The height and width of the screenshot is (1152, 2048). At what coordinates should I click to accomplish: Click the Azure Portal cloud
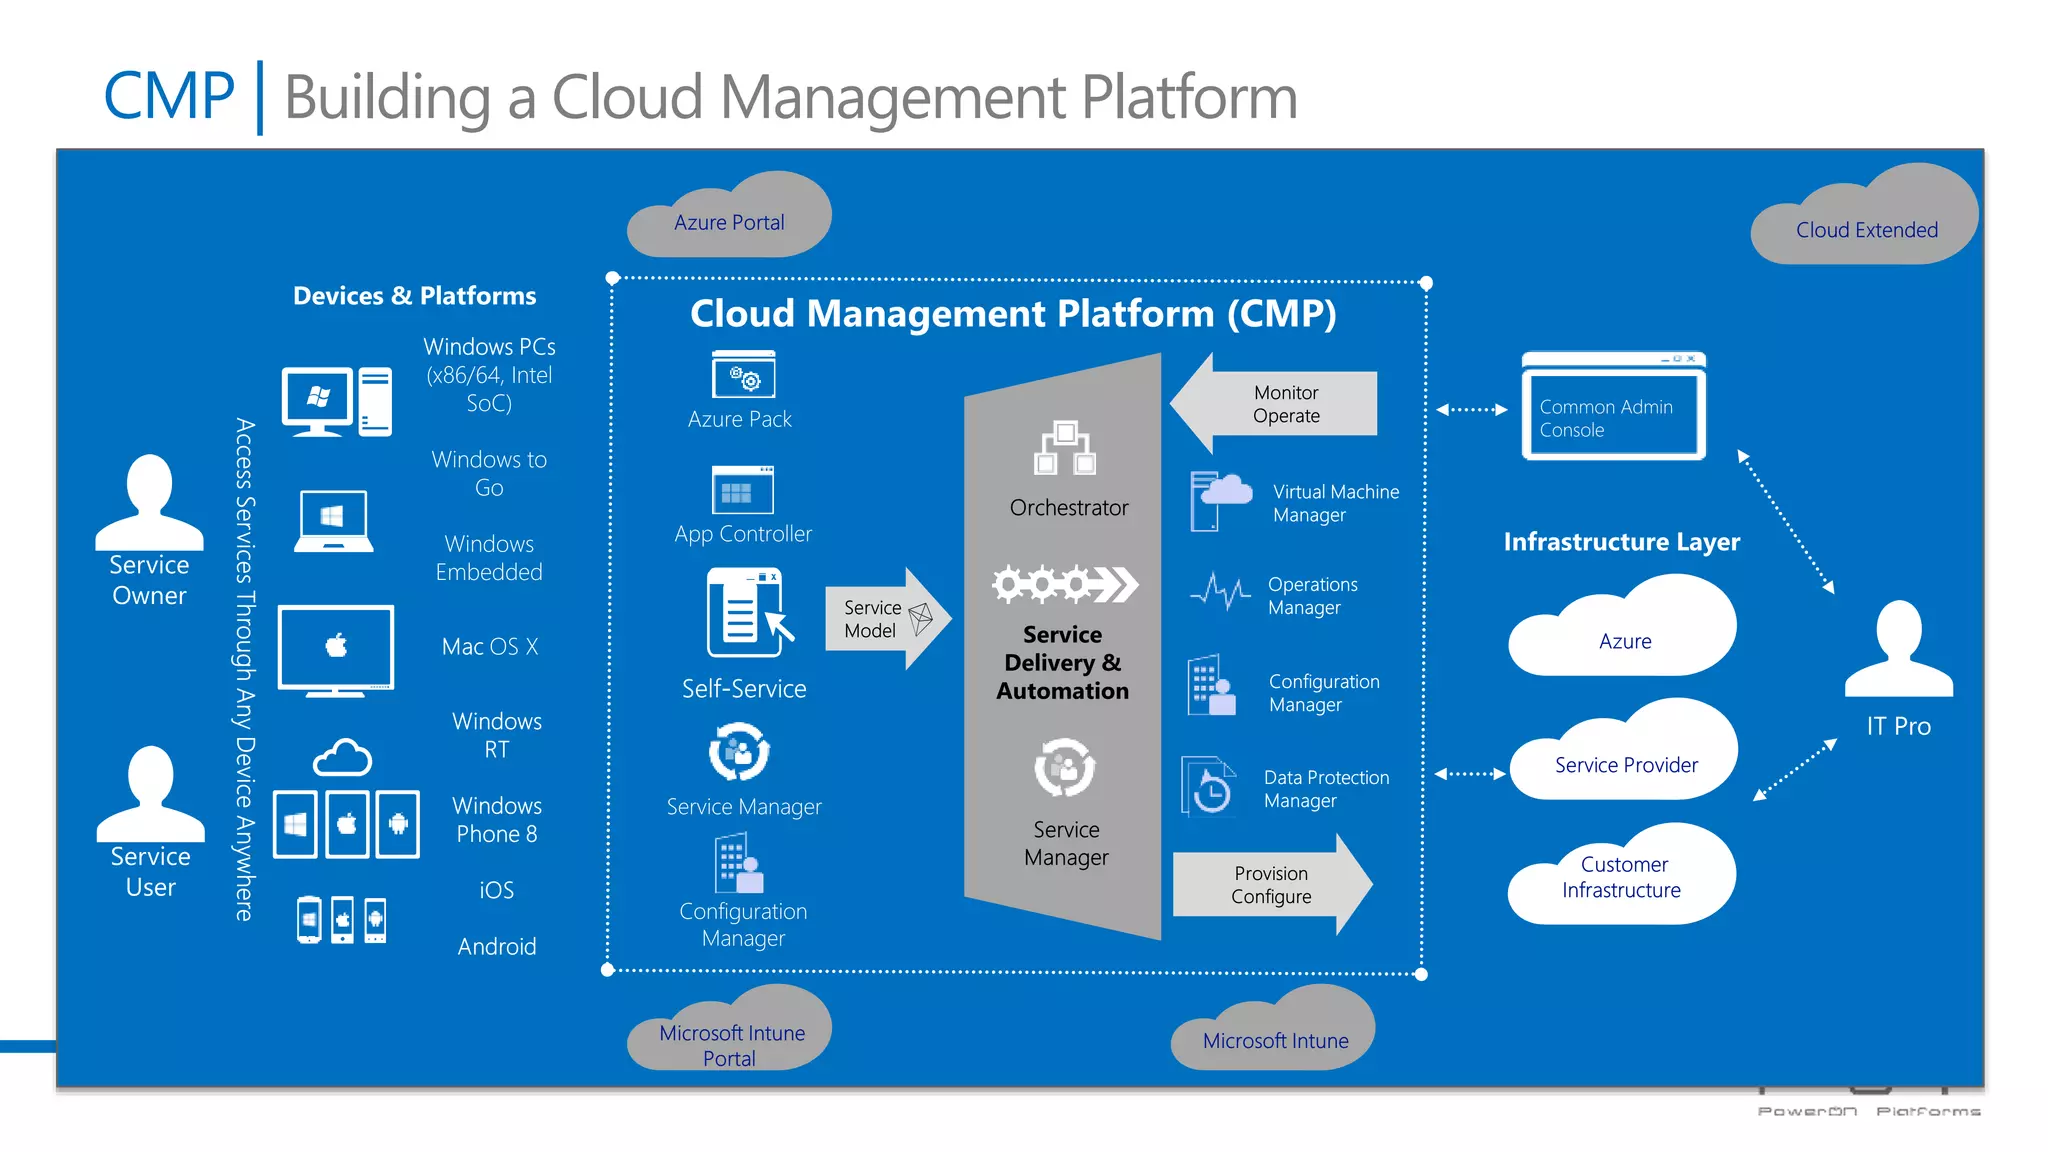(729, 219)
